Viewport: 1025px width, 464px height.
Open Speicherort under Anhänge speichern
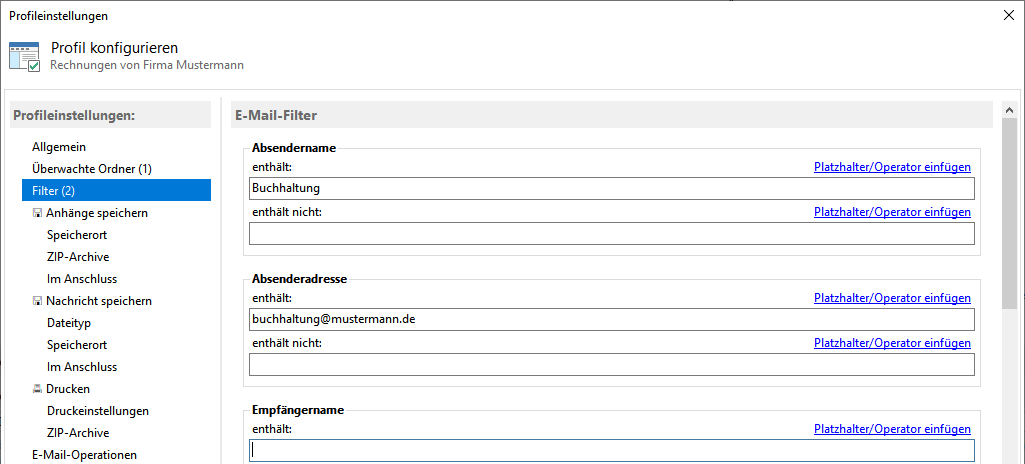[77, 235]
